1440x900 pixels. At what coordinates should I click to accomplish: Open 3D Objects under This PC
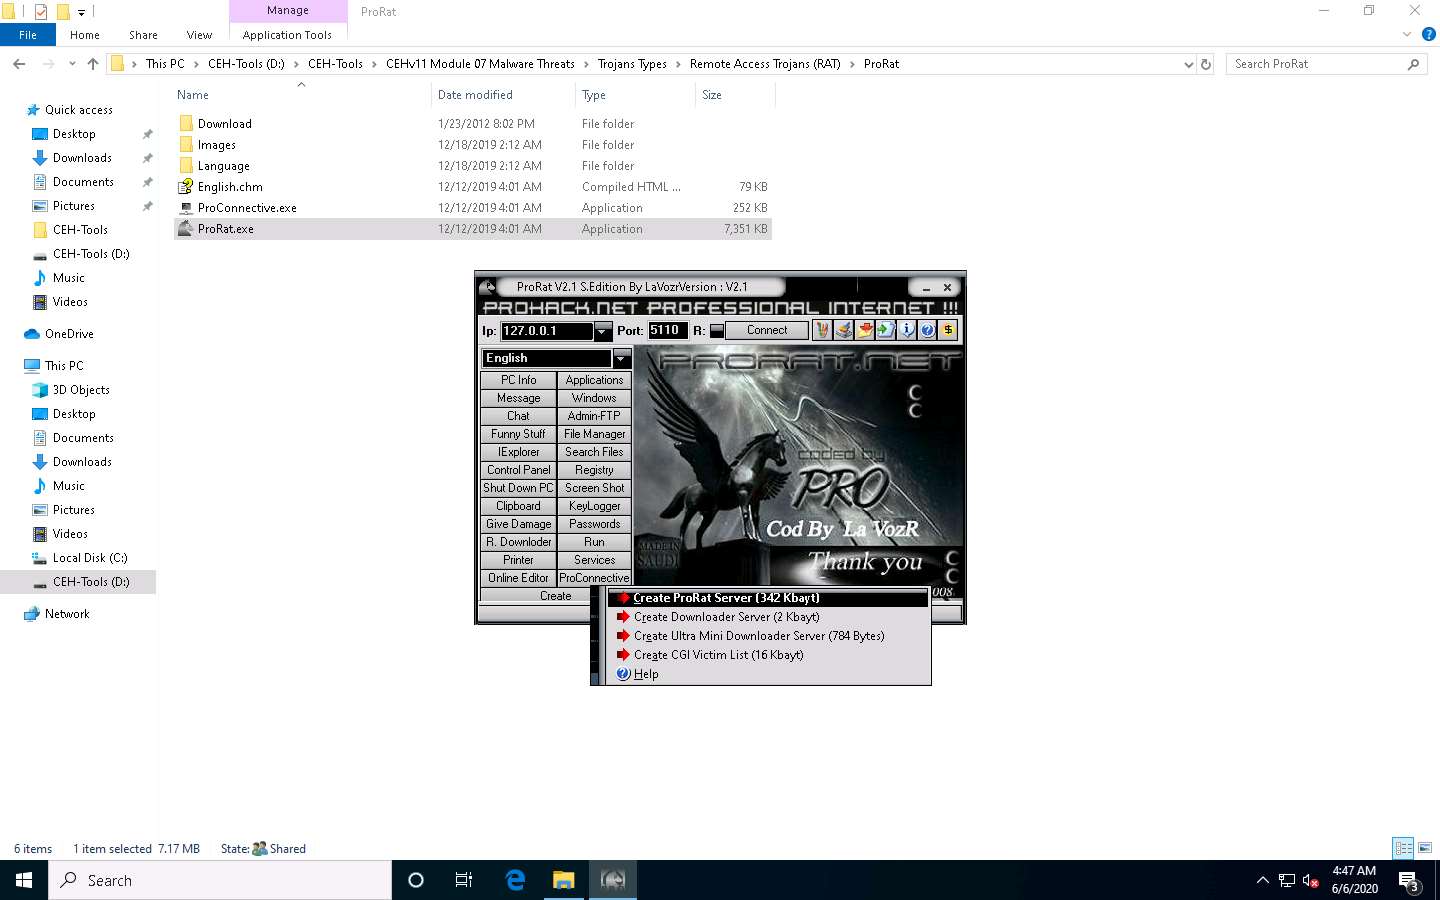point(81,390)
